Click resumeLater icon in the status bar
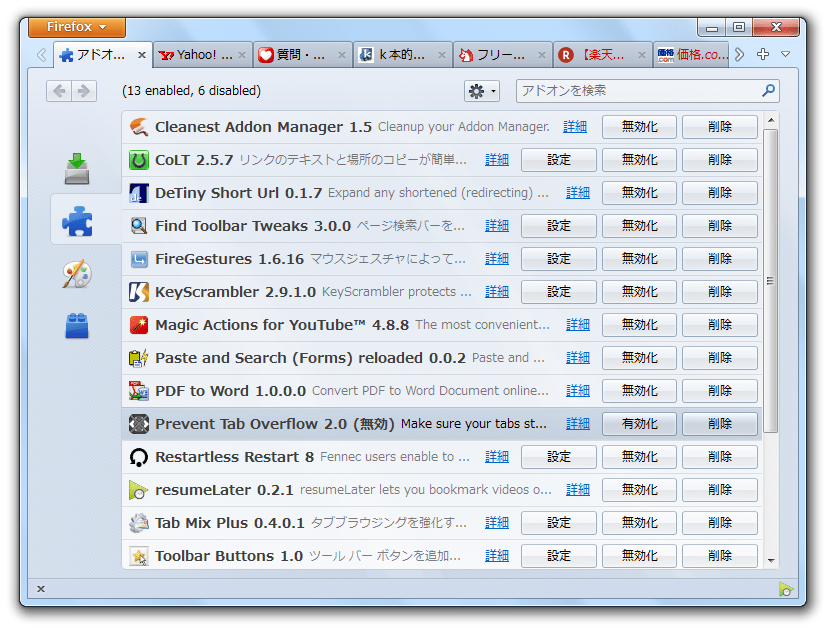The image size is (829, 628). tap(786, 588)
